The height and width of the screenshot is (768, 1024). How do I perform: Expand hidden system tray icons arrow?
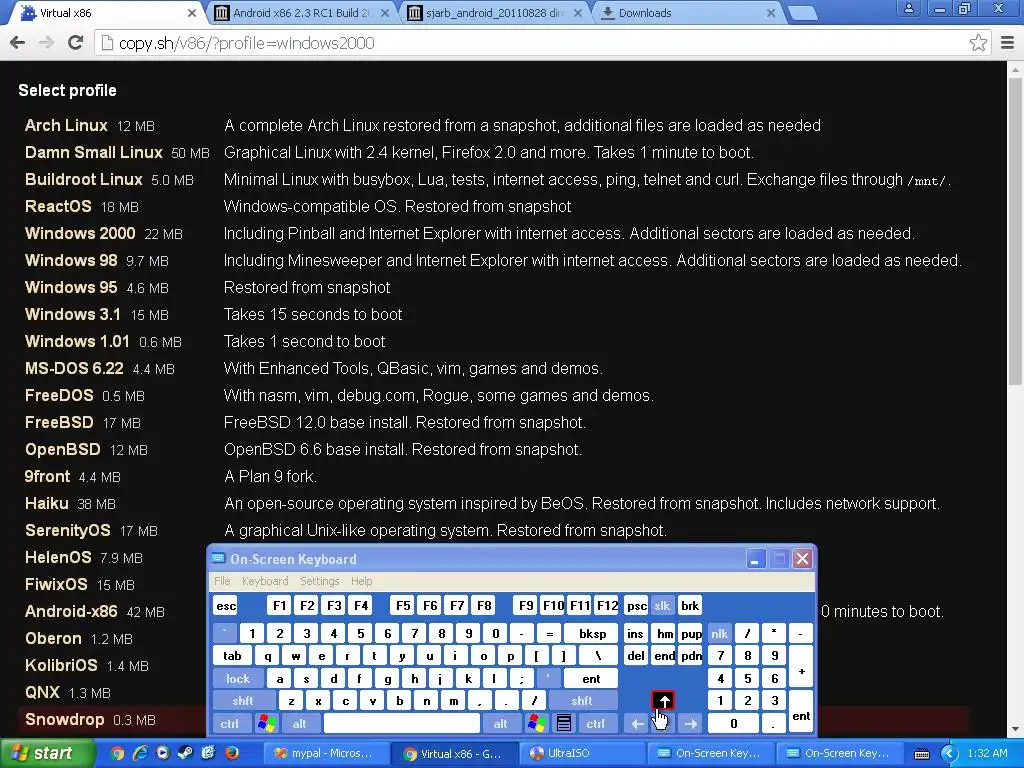(x=949, y=754)
